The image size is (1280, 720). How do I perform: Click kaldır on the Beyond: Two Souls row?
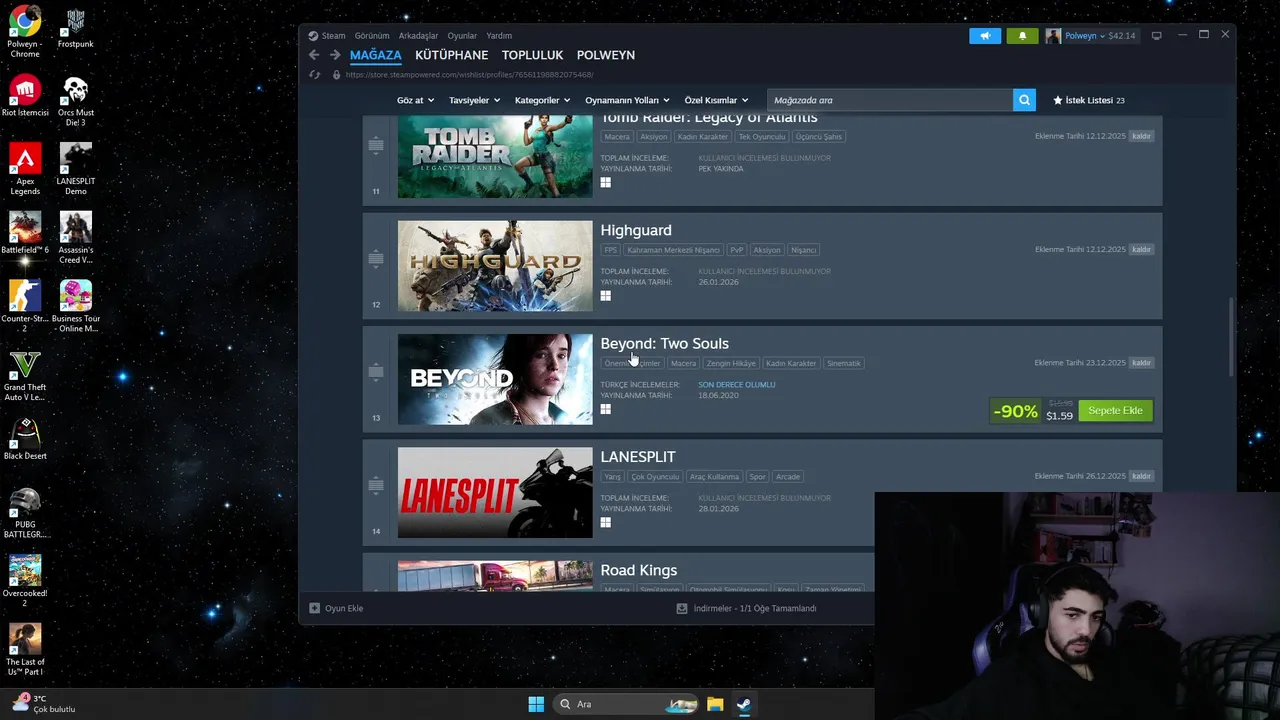(1141, 363)
